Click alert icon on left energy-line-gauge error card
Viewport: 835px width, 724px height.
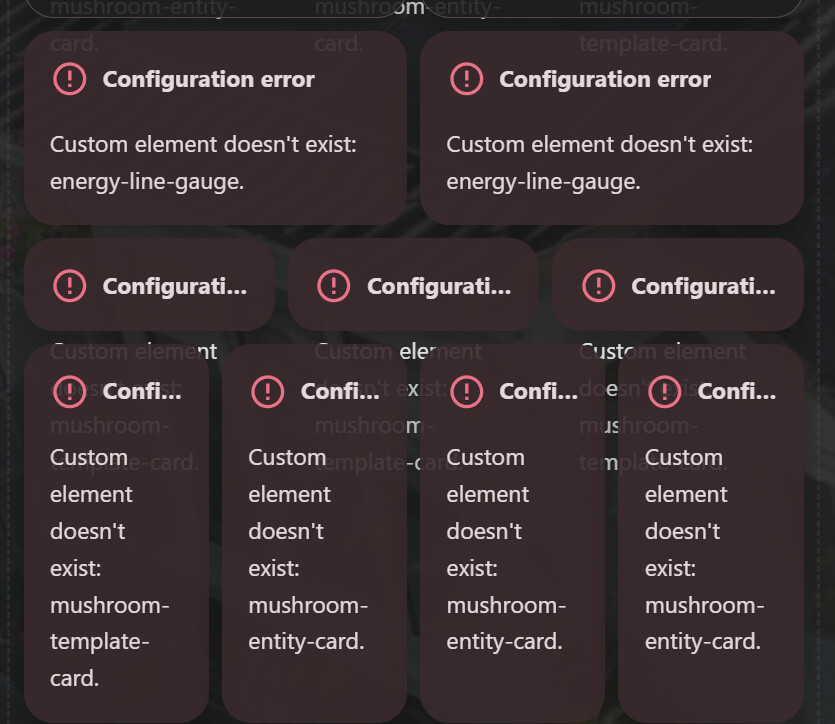(x=69, y=79)
